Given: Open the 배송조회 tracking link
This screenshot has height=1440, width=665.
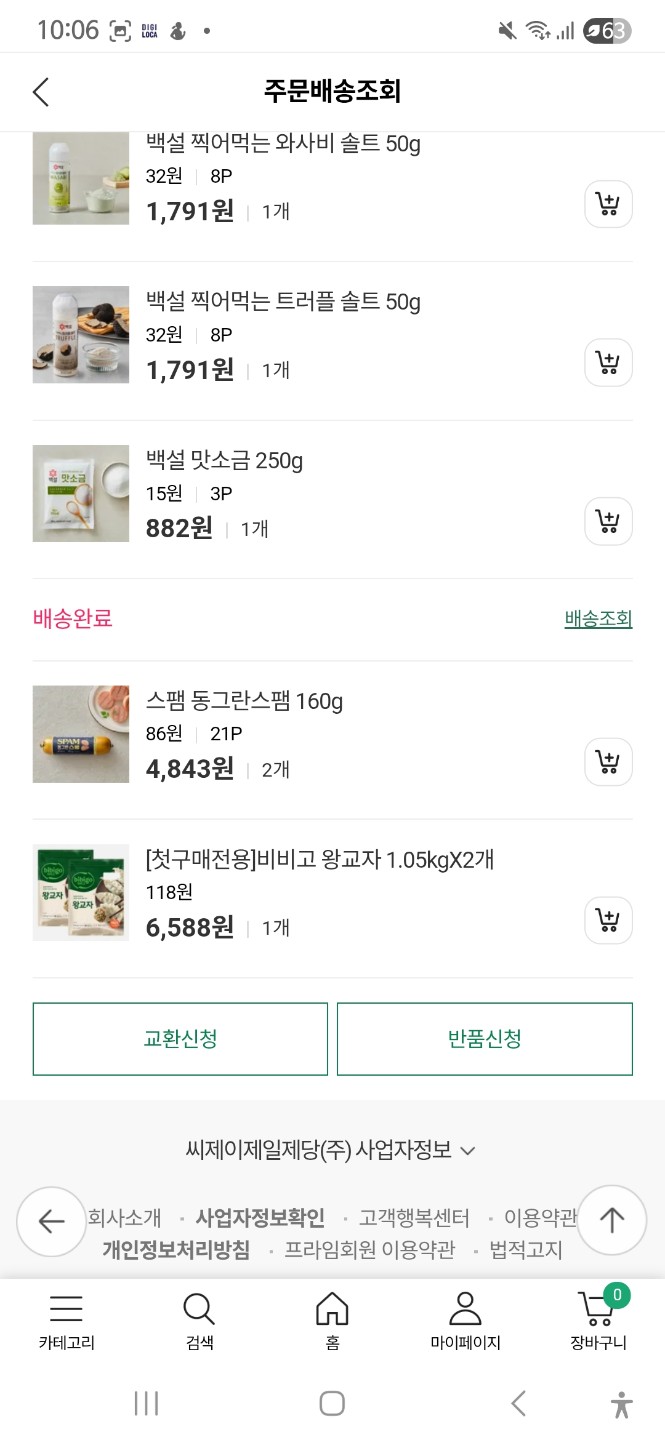Looking at the screenshot, I should [x=598, y=619].
